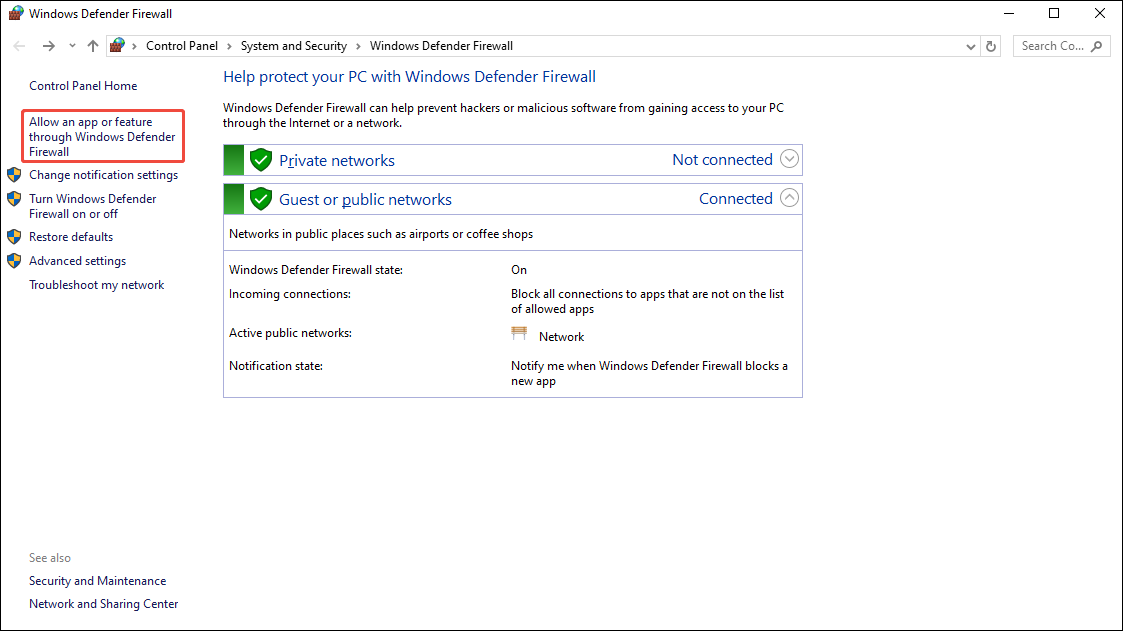Close the Windows Defender Firewall window
Image resolution: width=1123 pixels, height=631 pixels.
tap(1100, 14)
